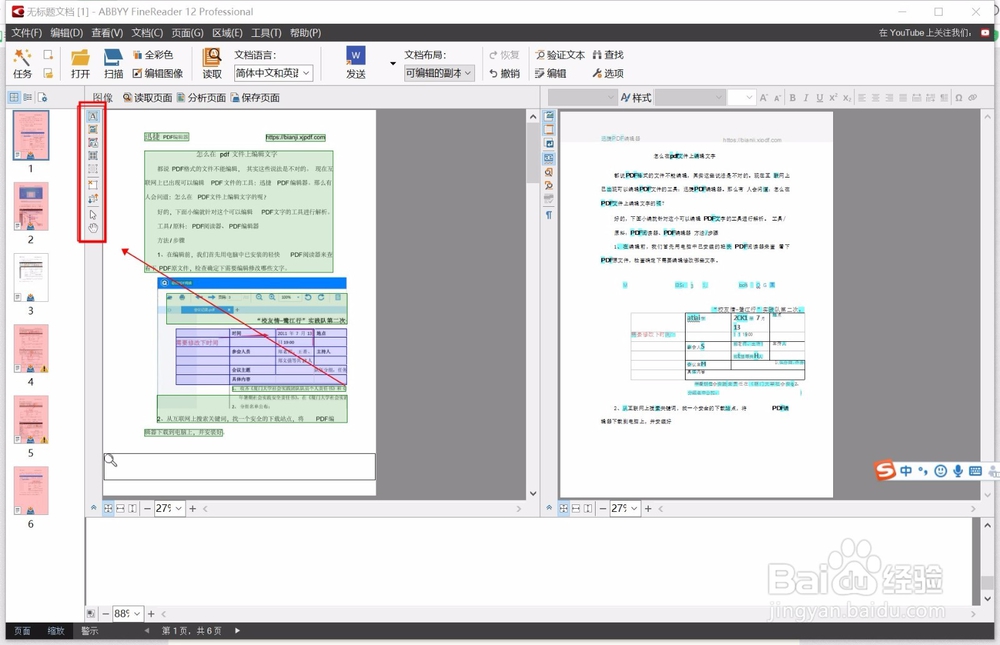Click 样式 (Style) editor button

[x=636, y=98]
